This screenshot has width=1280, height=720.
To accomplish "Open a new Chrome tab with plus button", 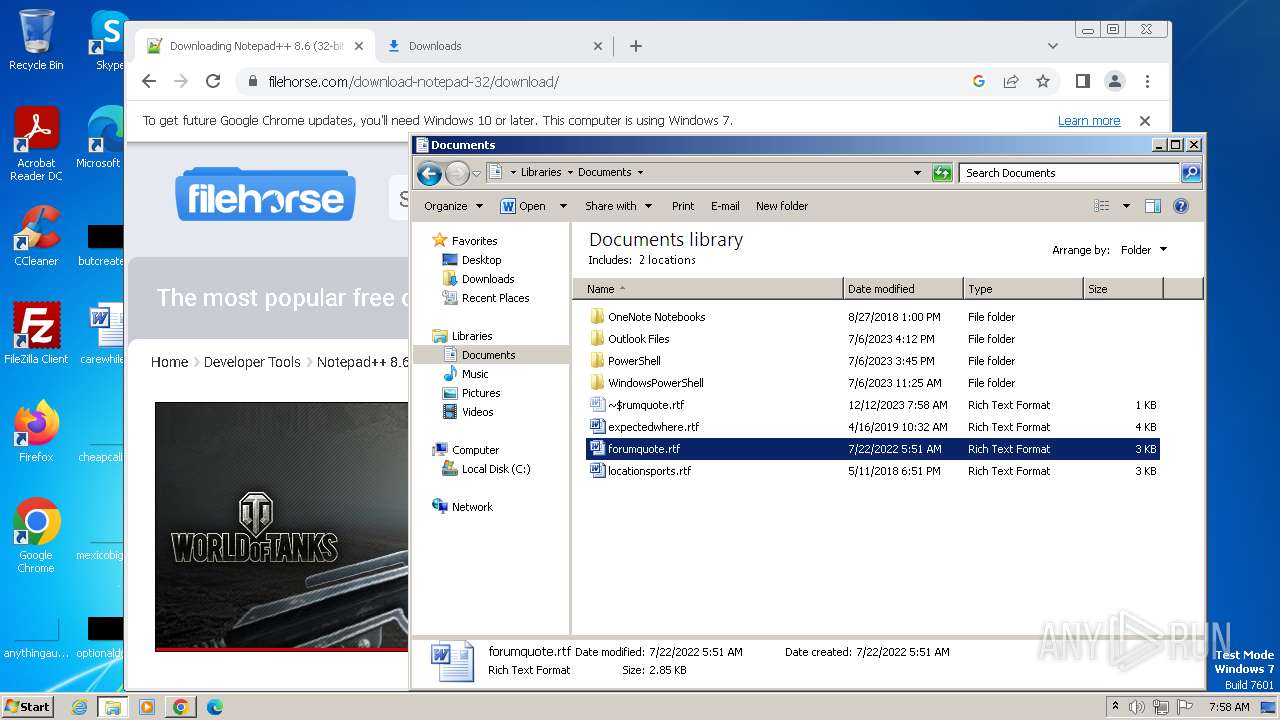I will tap(635, 46).
